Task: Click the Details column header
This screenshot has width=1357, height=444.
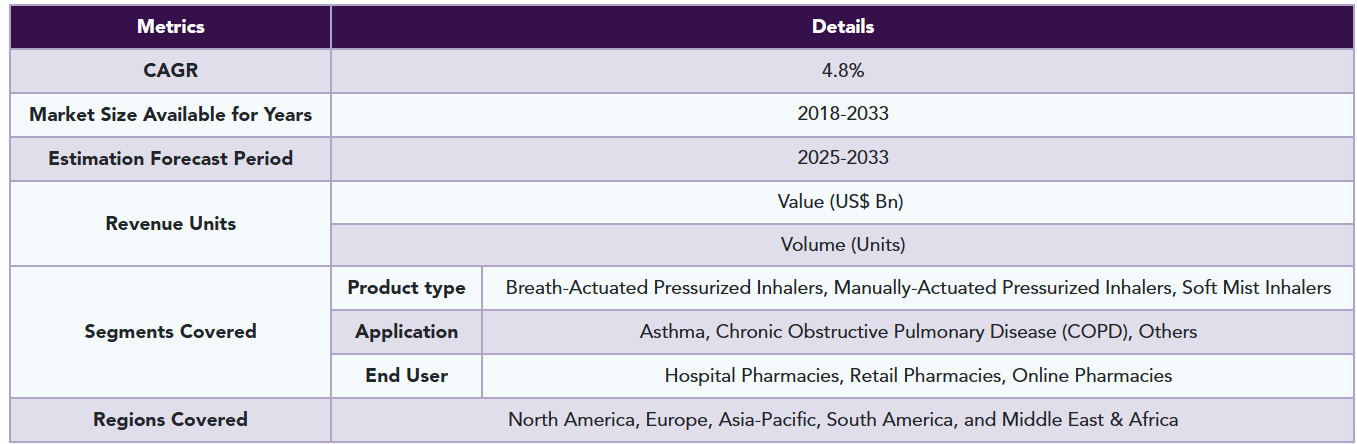Action: coord(843,27)
